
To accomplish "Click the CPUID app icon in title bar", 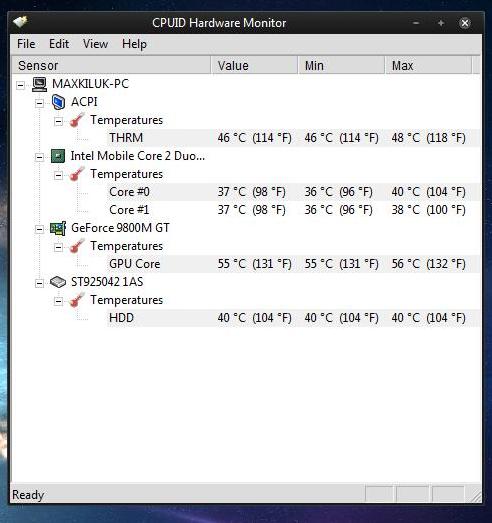I will click(x=20, y=22).
